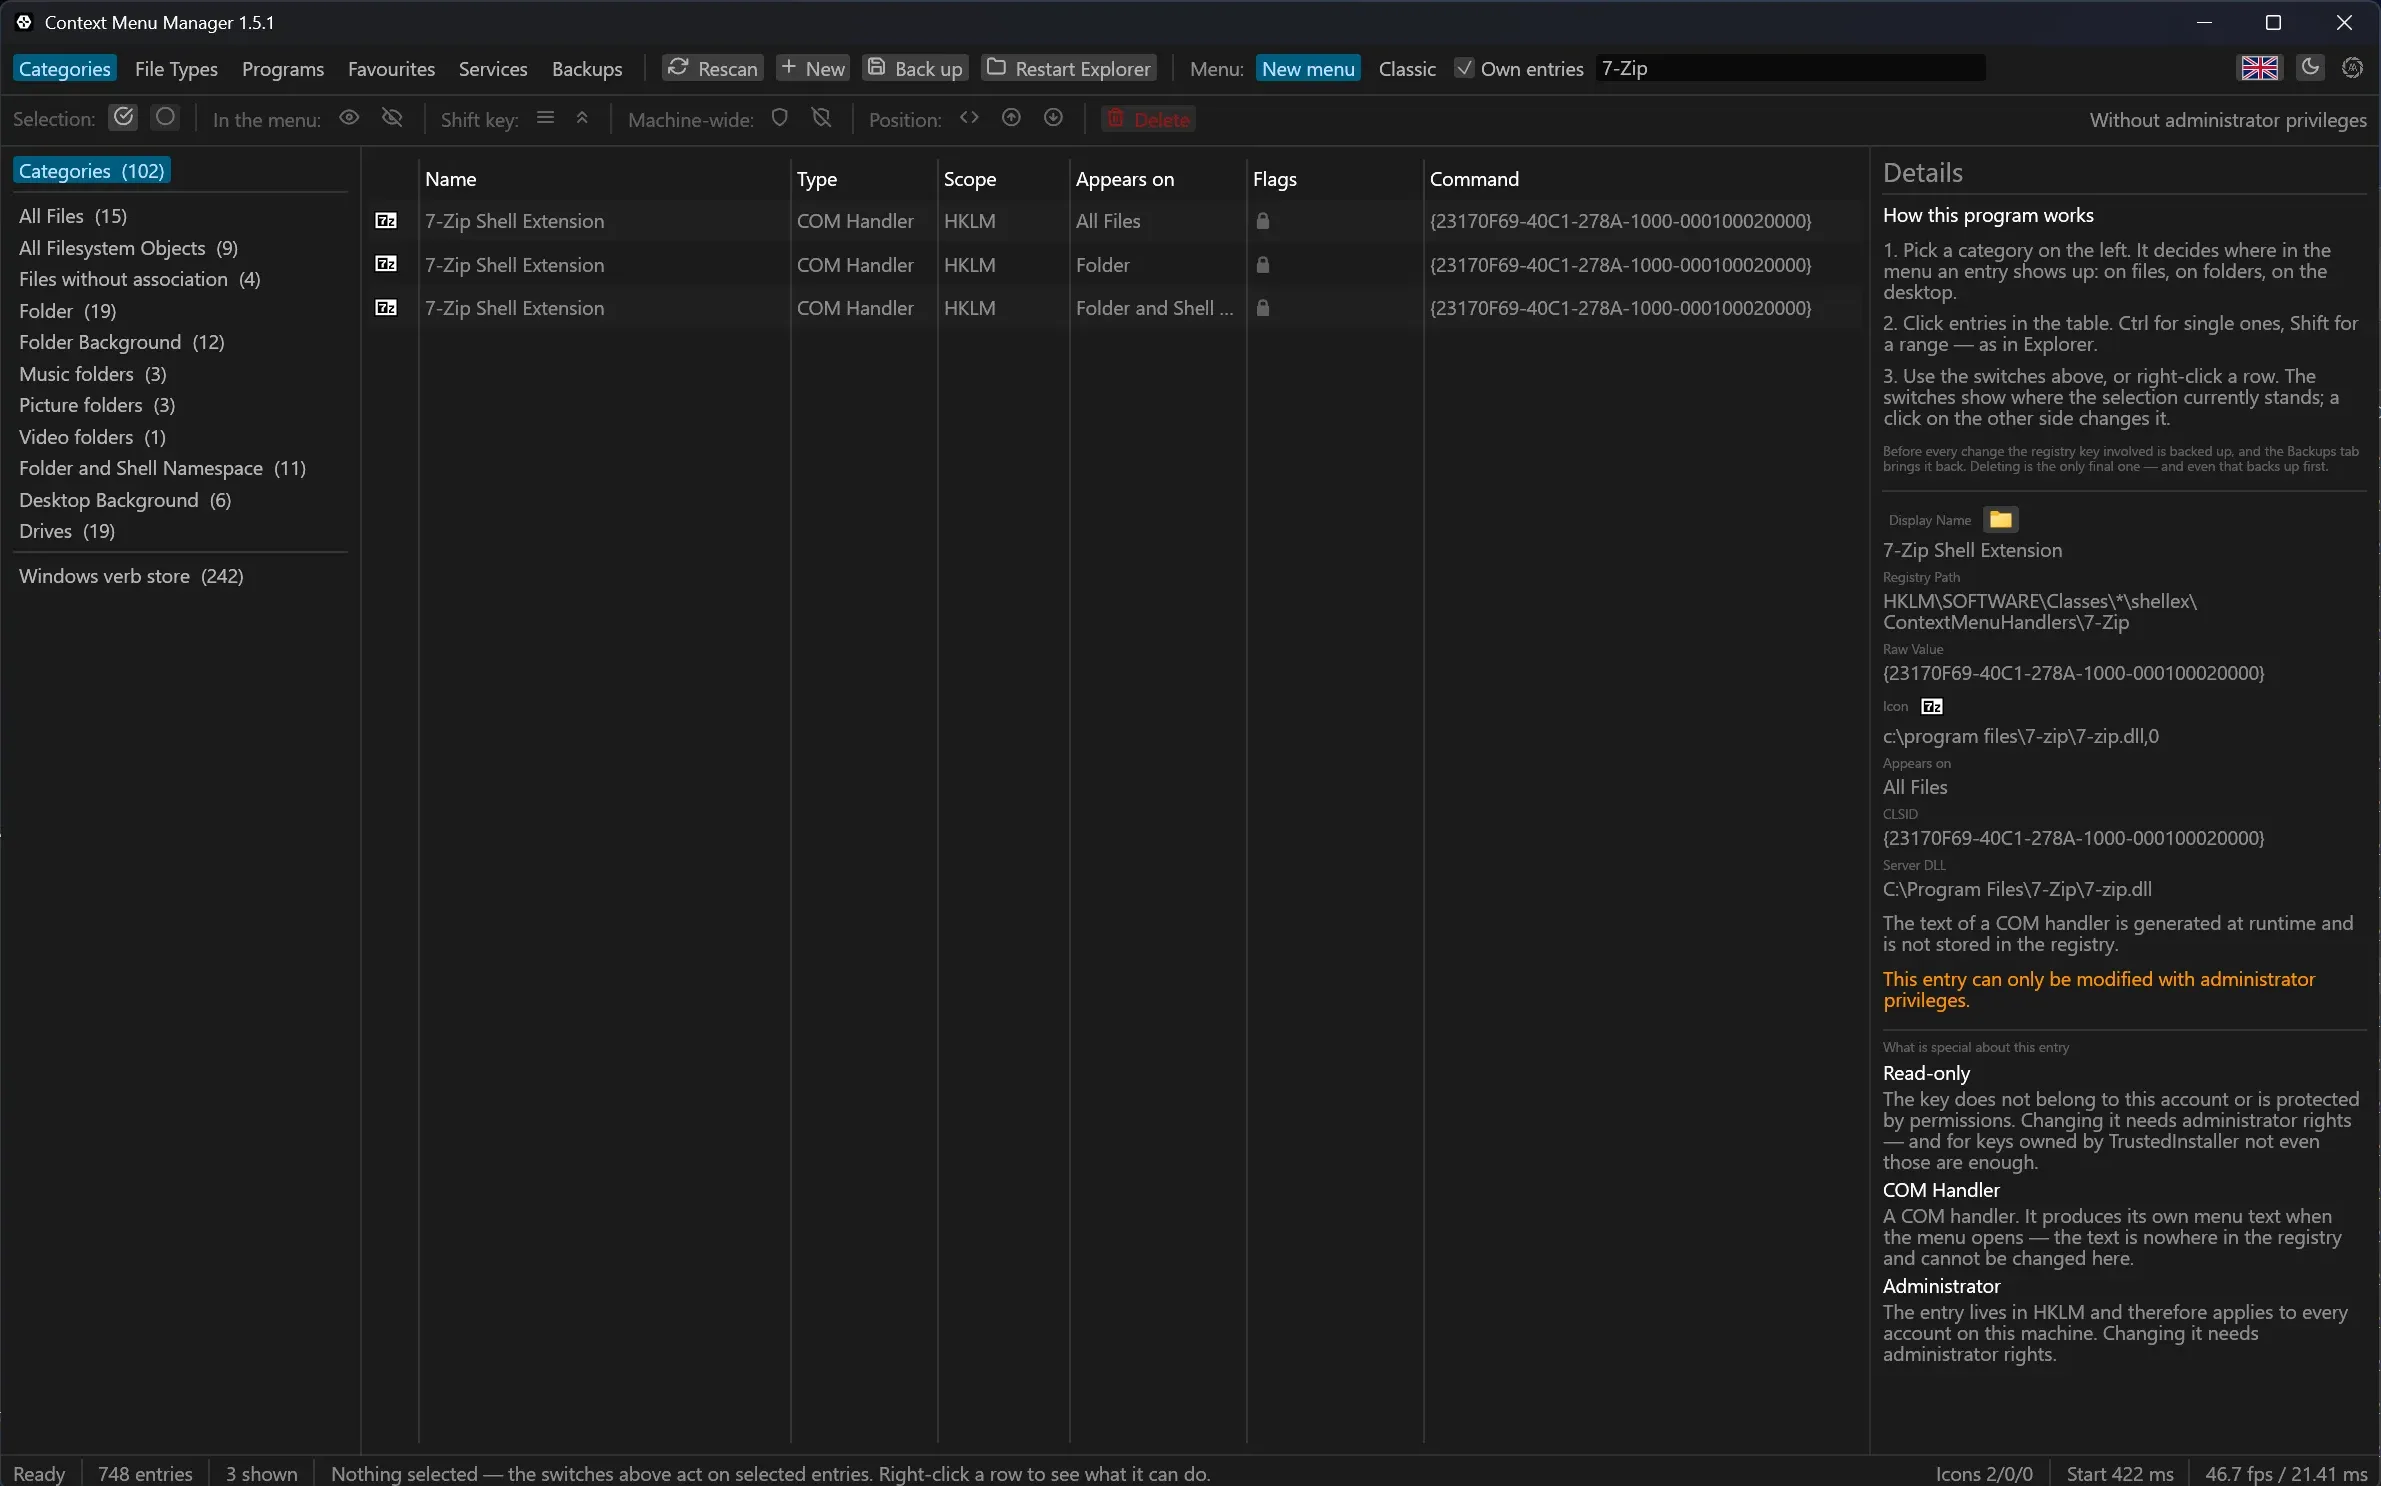Click the circled down-arrow Position icon
This screenshot has width=2381, height=1486.
tap(1053, 118)
